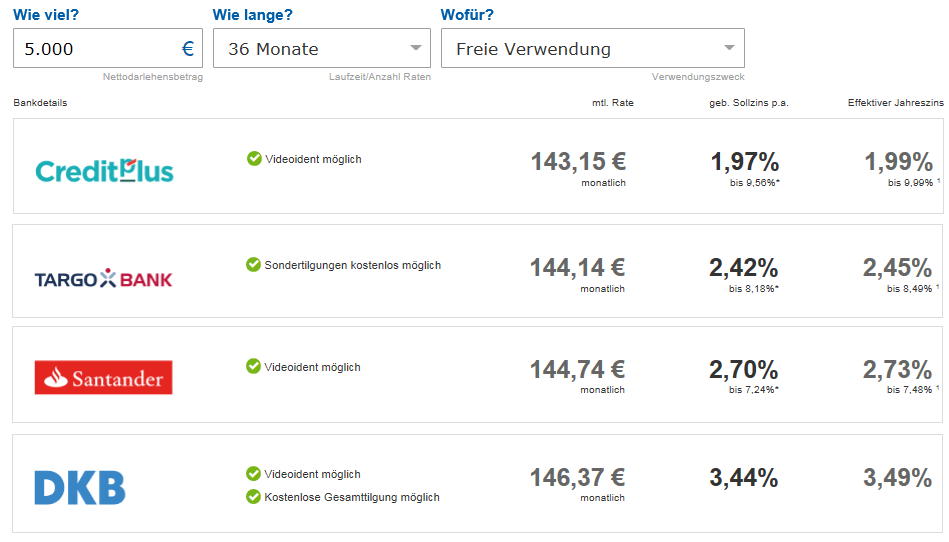Click the Bankdetails column header

tap(40, 103)
